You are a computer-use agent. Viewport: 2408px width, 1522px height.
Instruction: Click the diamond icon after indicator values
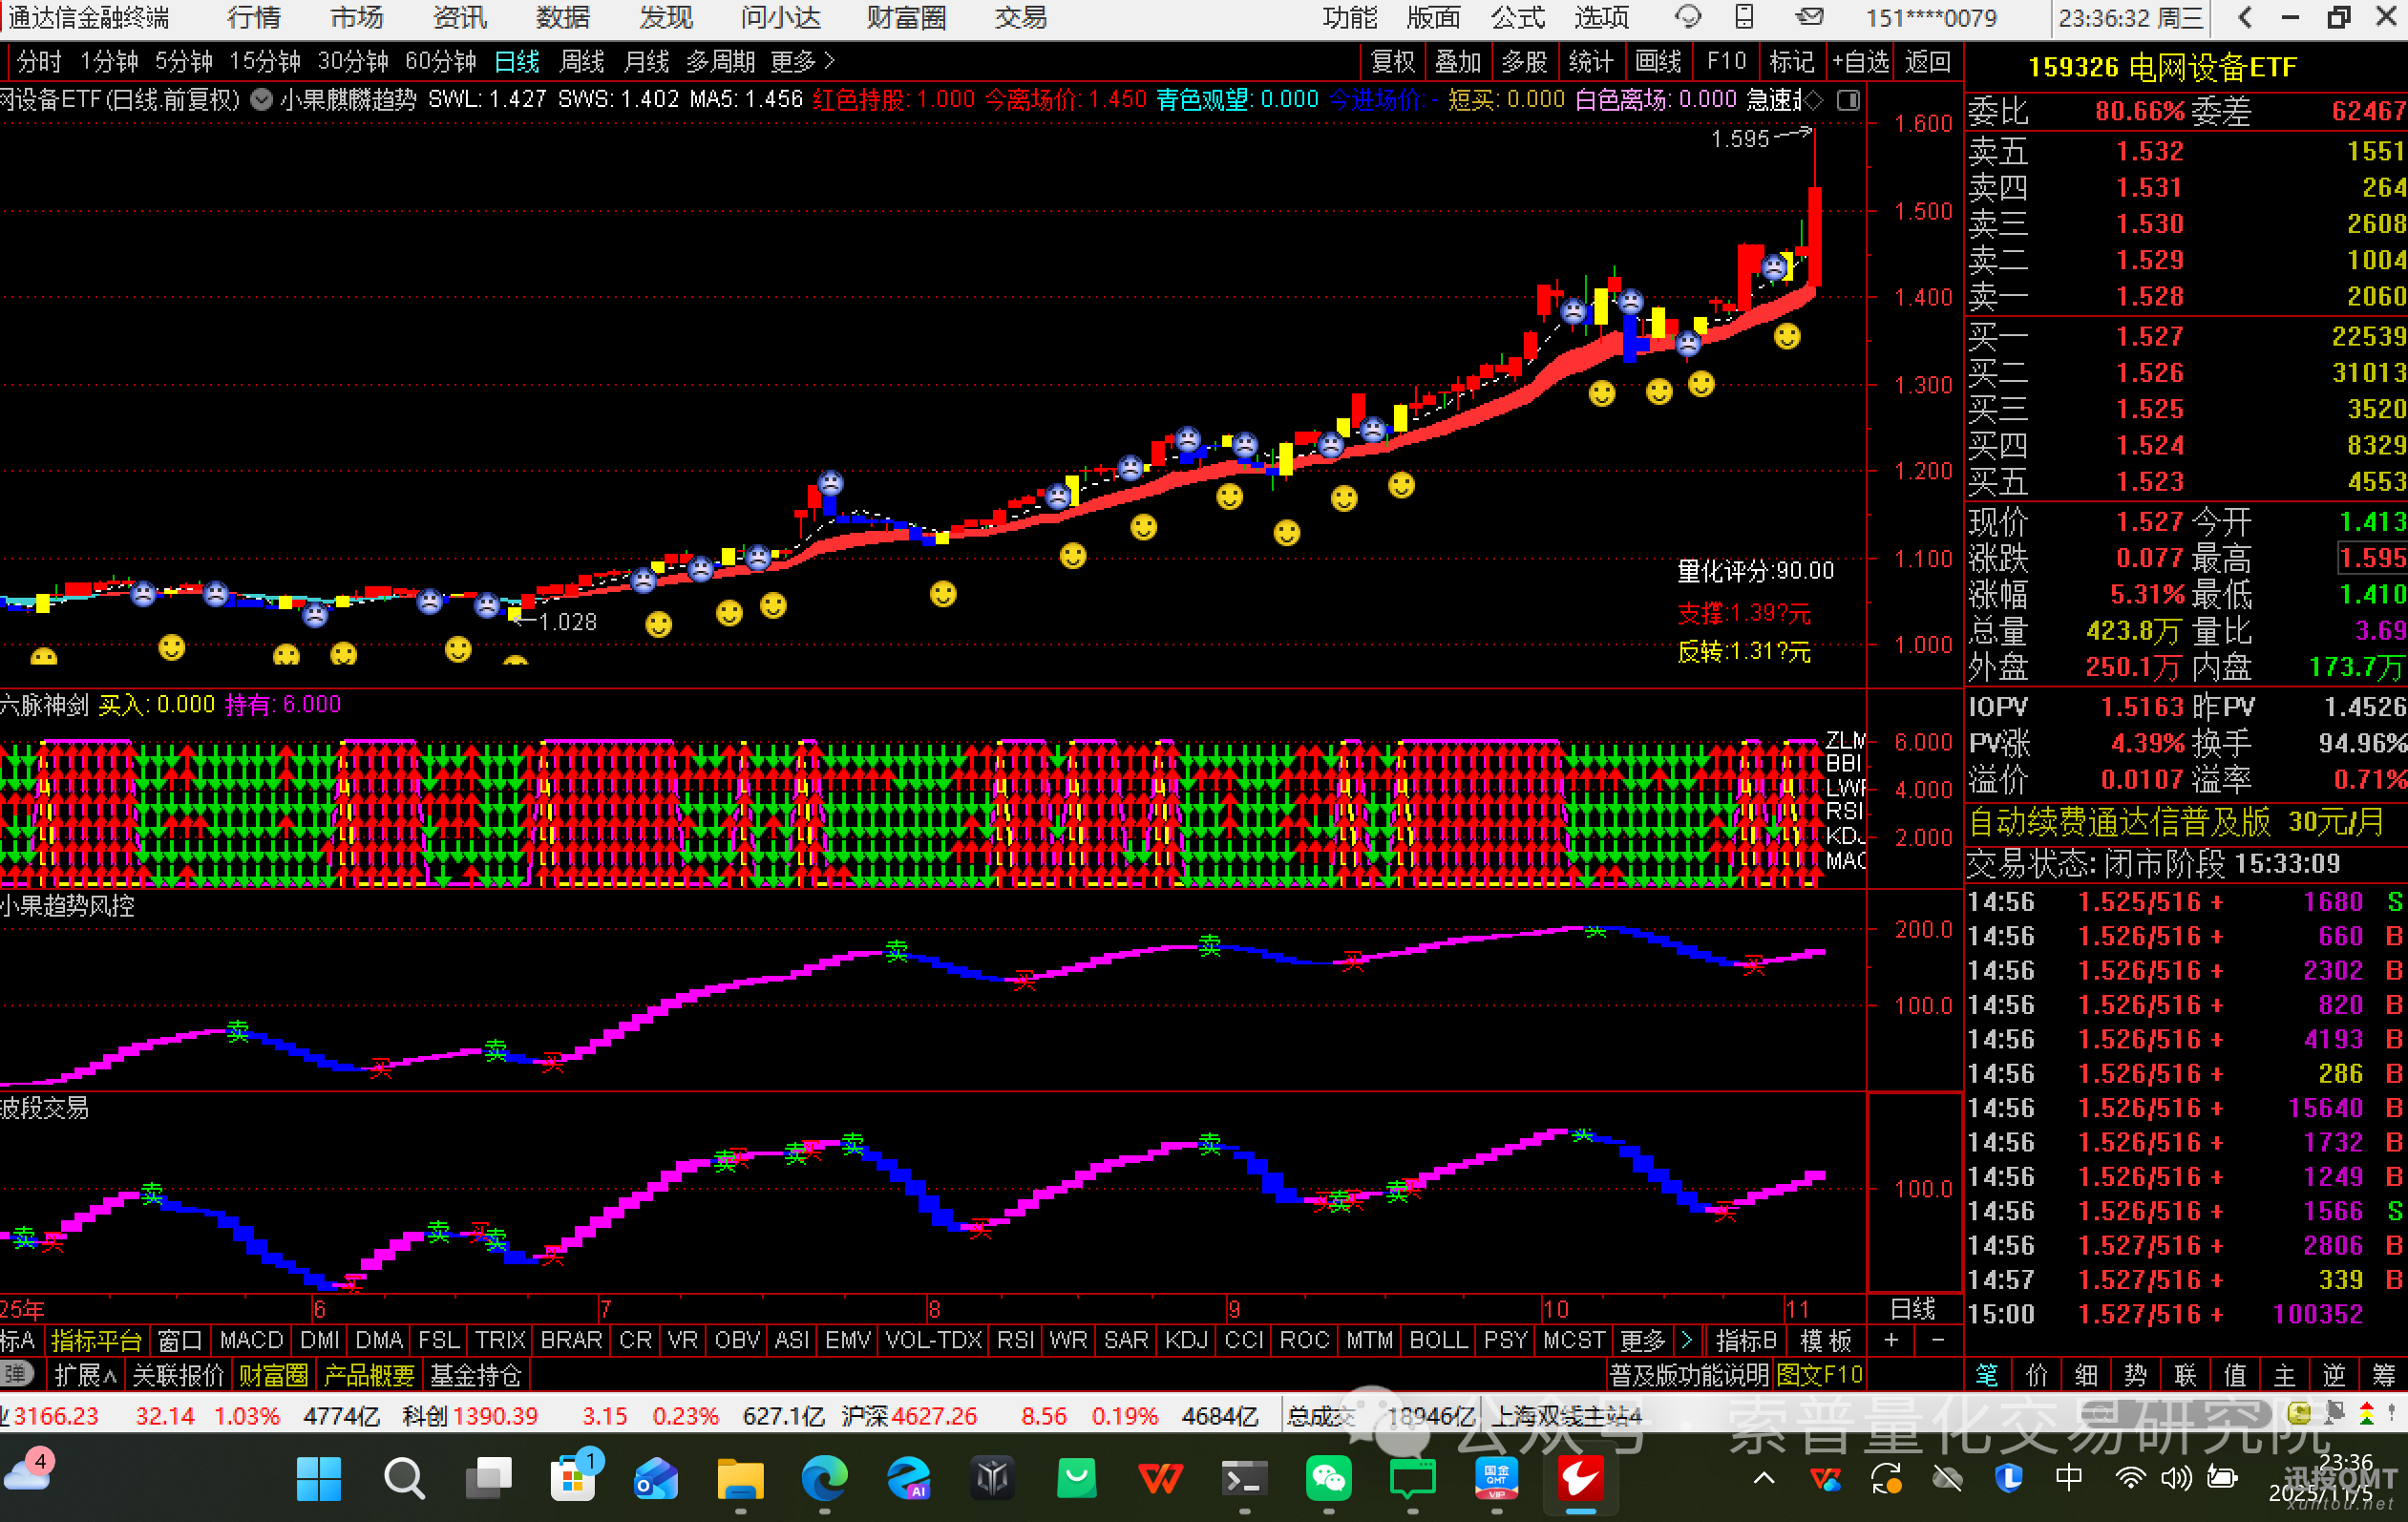click(1814, 100)
